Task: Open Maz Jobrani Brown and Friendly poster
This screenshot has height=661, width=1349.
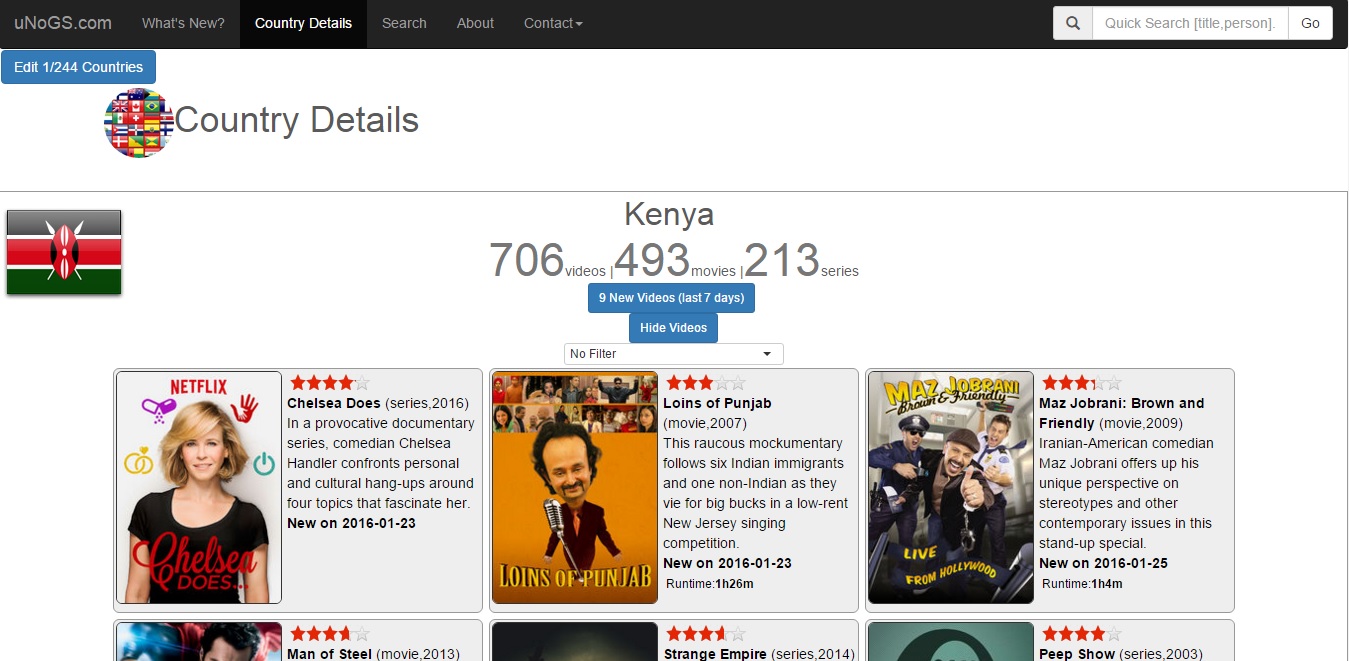Action: (951, 488)
